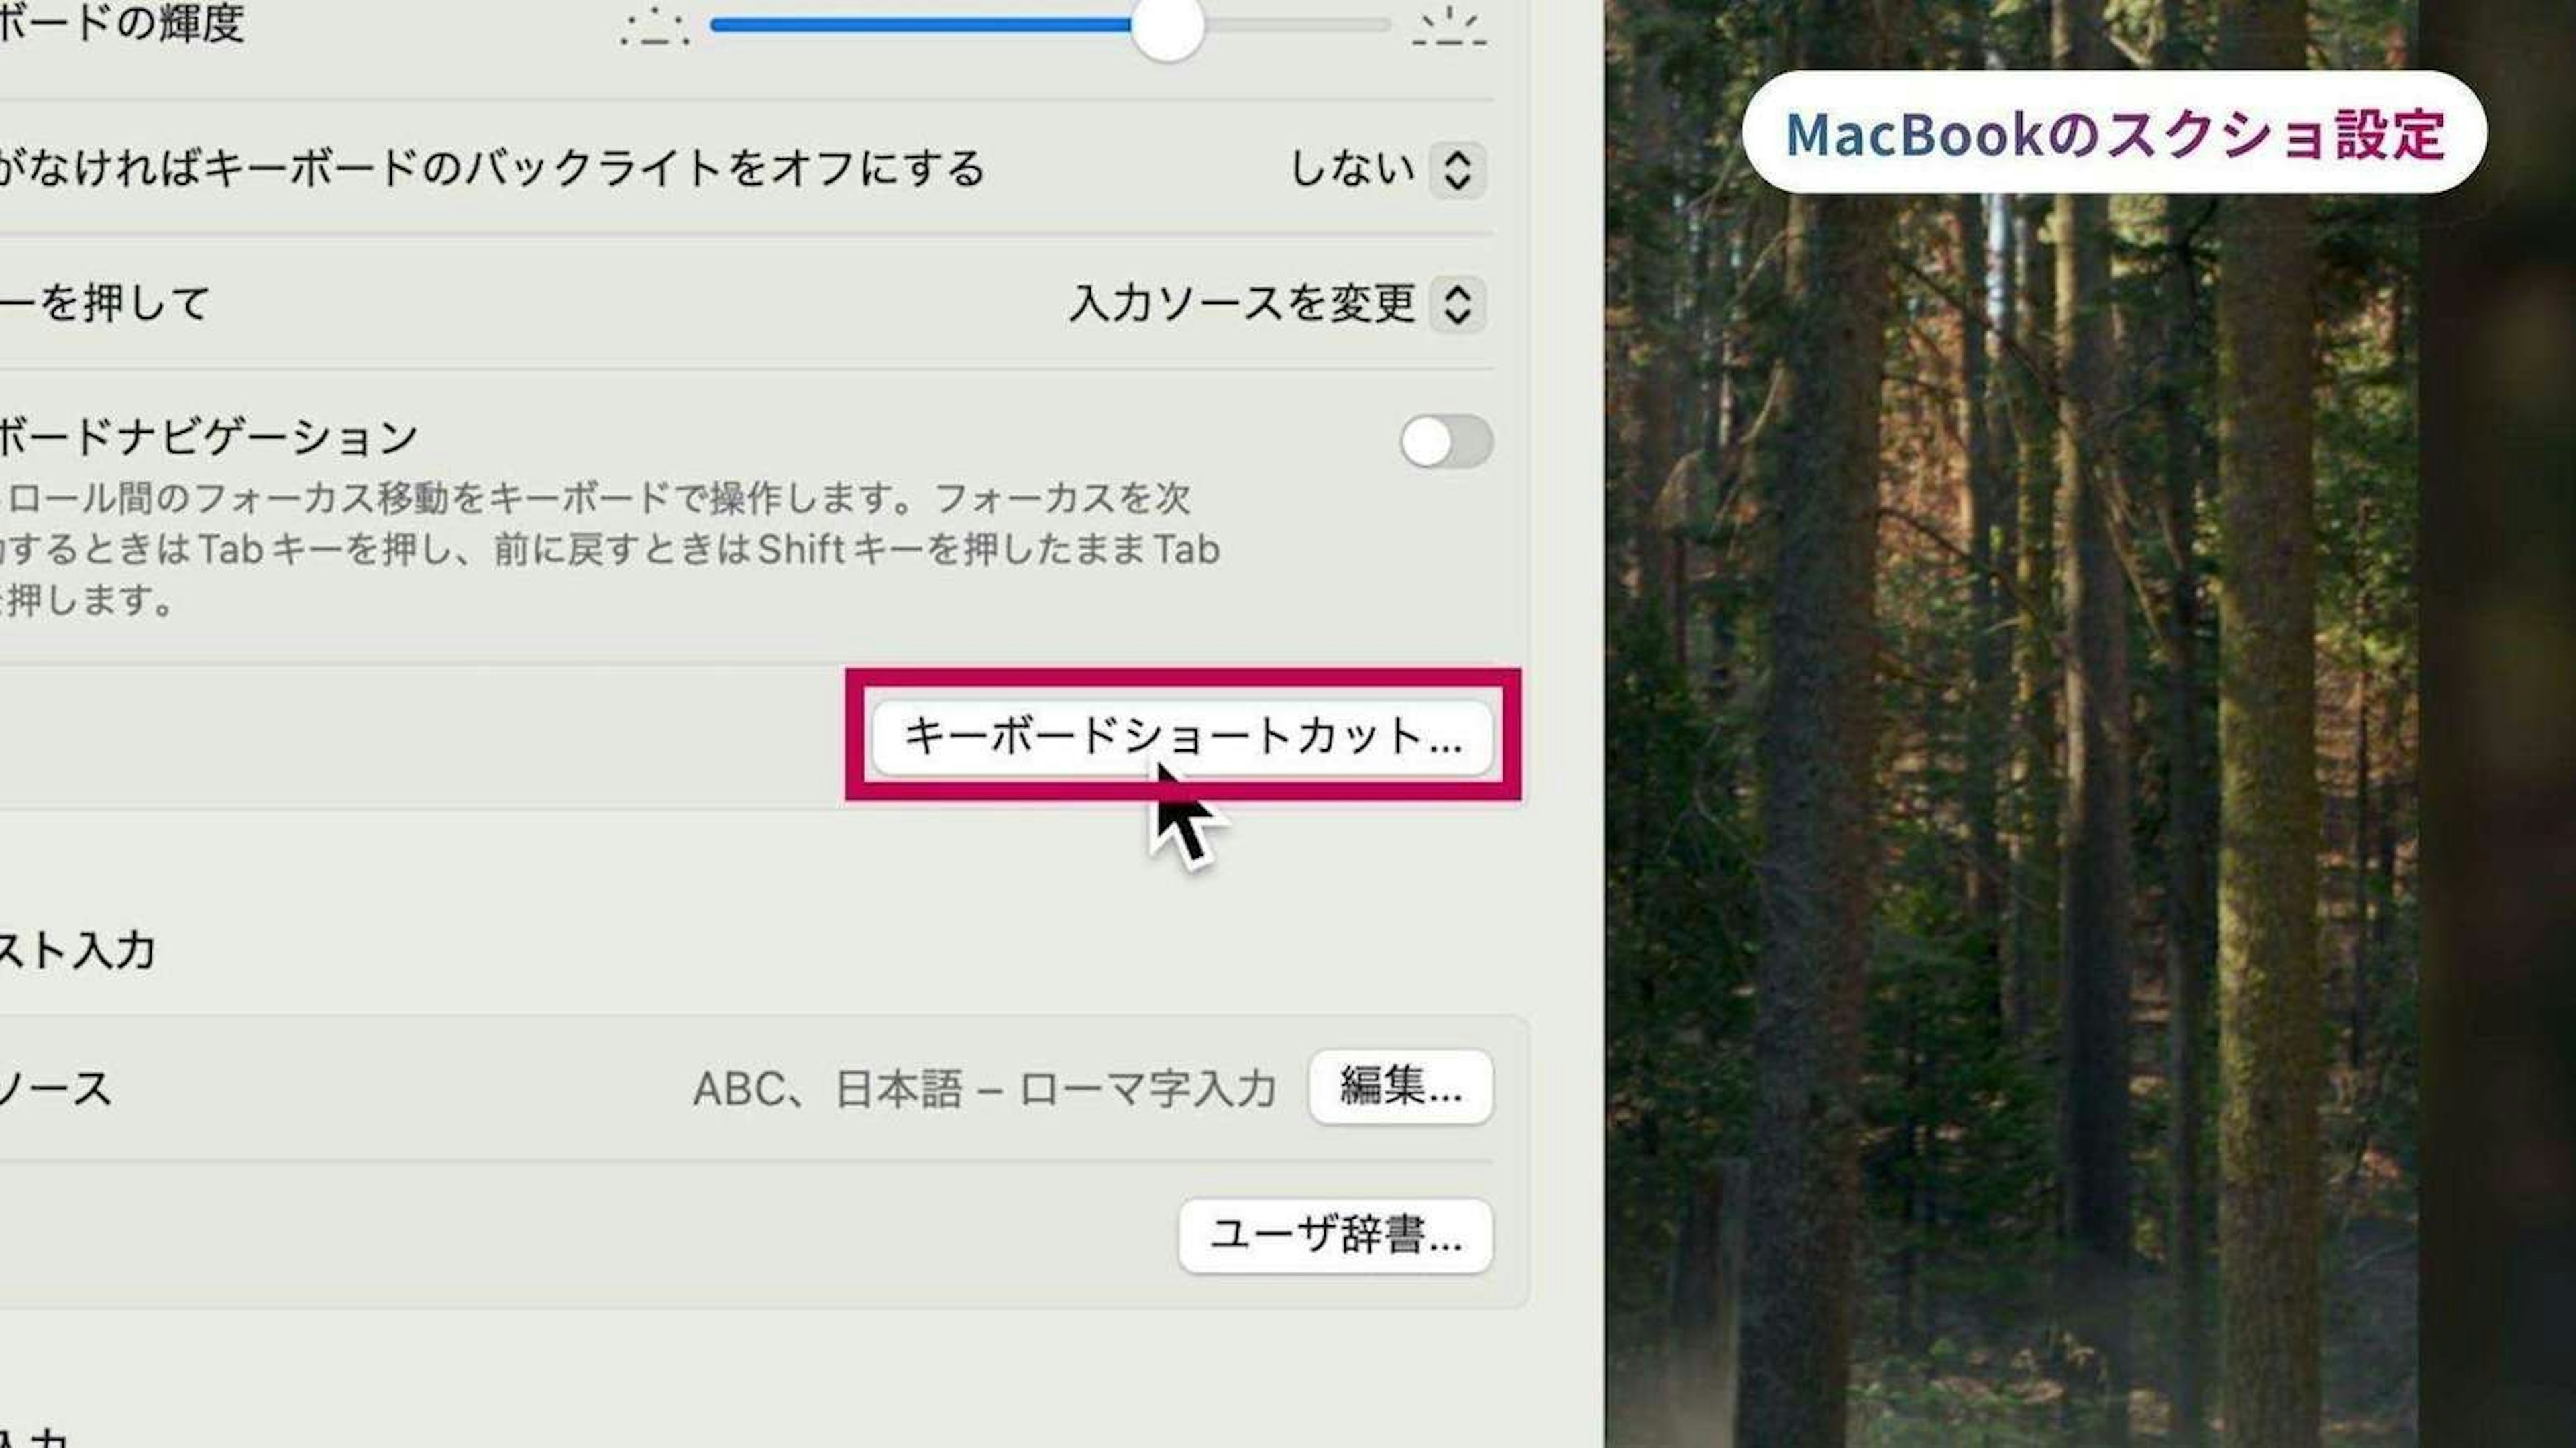
Task: Click the high keyboard brightness icon
Action: (1449, 26)
